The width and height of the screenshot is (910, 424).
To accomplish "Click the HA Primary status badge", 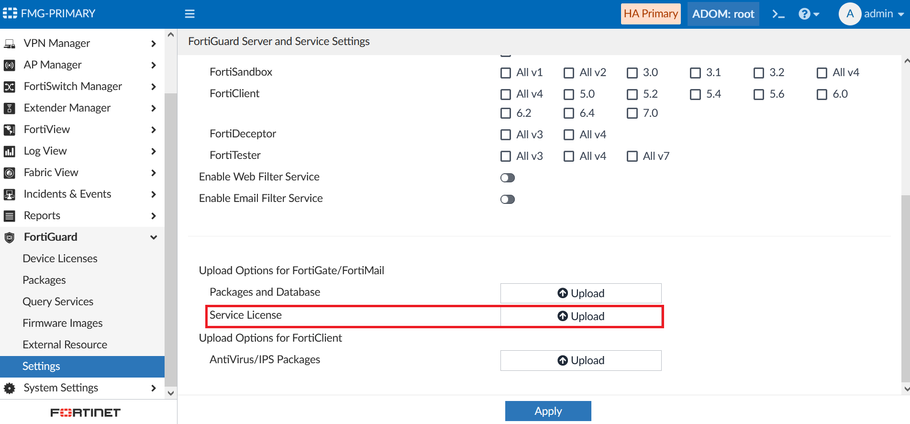I will tap(651, 14).
